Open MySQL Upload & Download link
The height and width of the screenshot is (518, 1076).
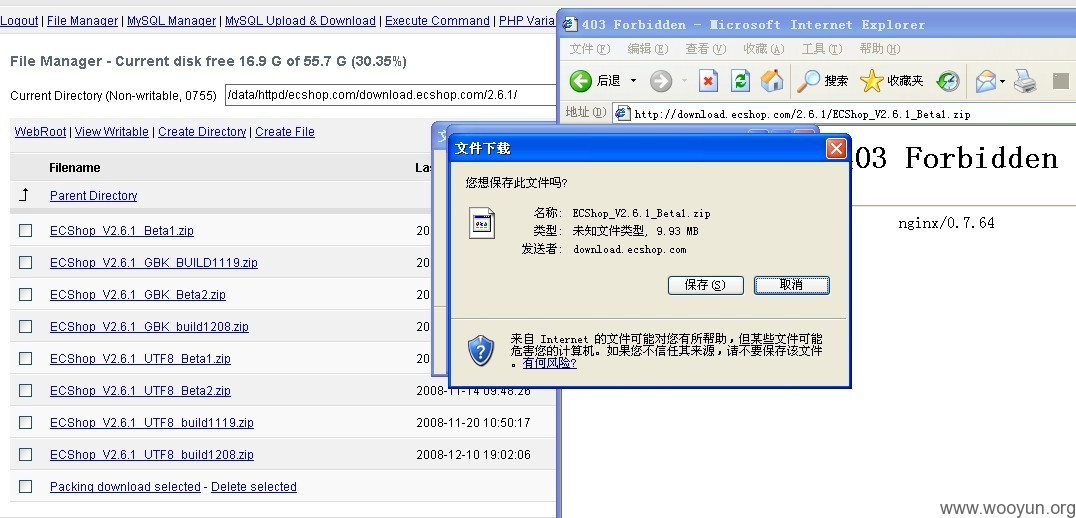(301, 21)
